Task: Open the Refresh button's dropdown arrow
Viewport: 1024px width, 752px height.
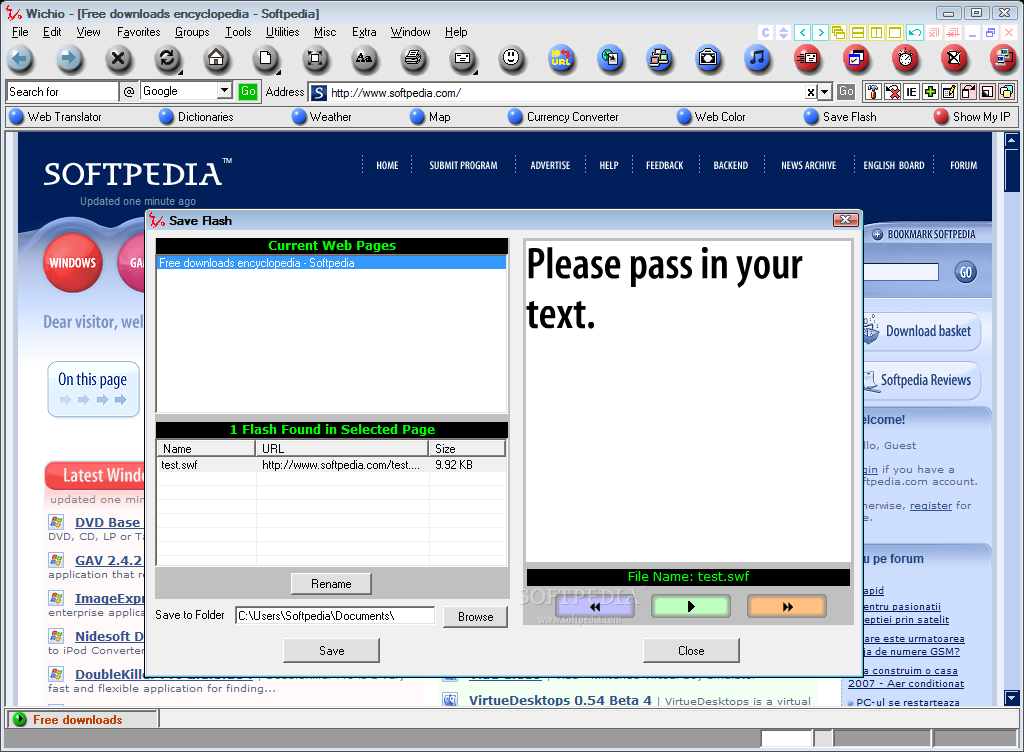Action: [180, 72]
